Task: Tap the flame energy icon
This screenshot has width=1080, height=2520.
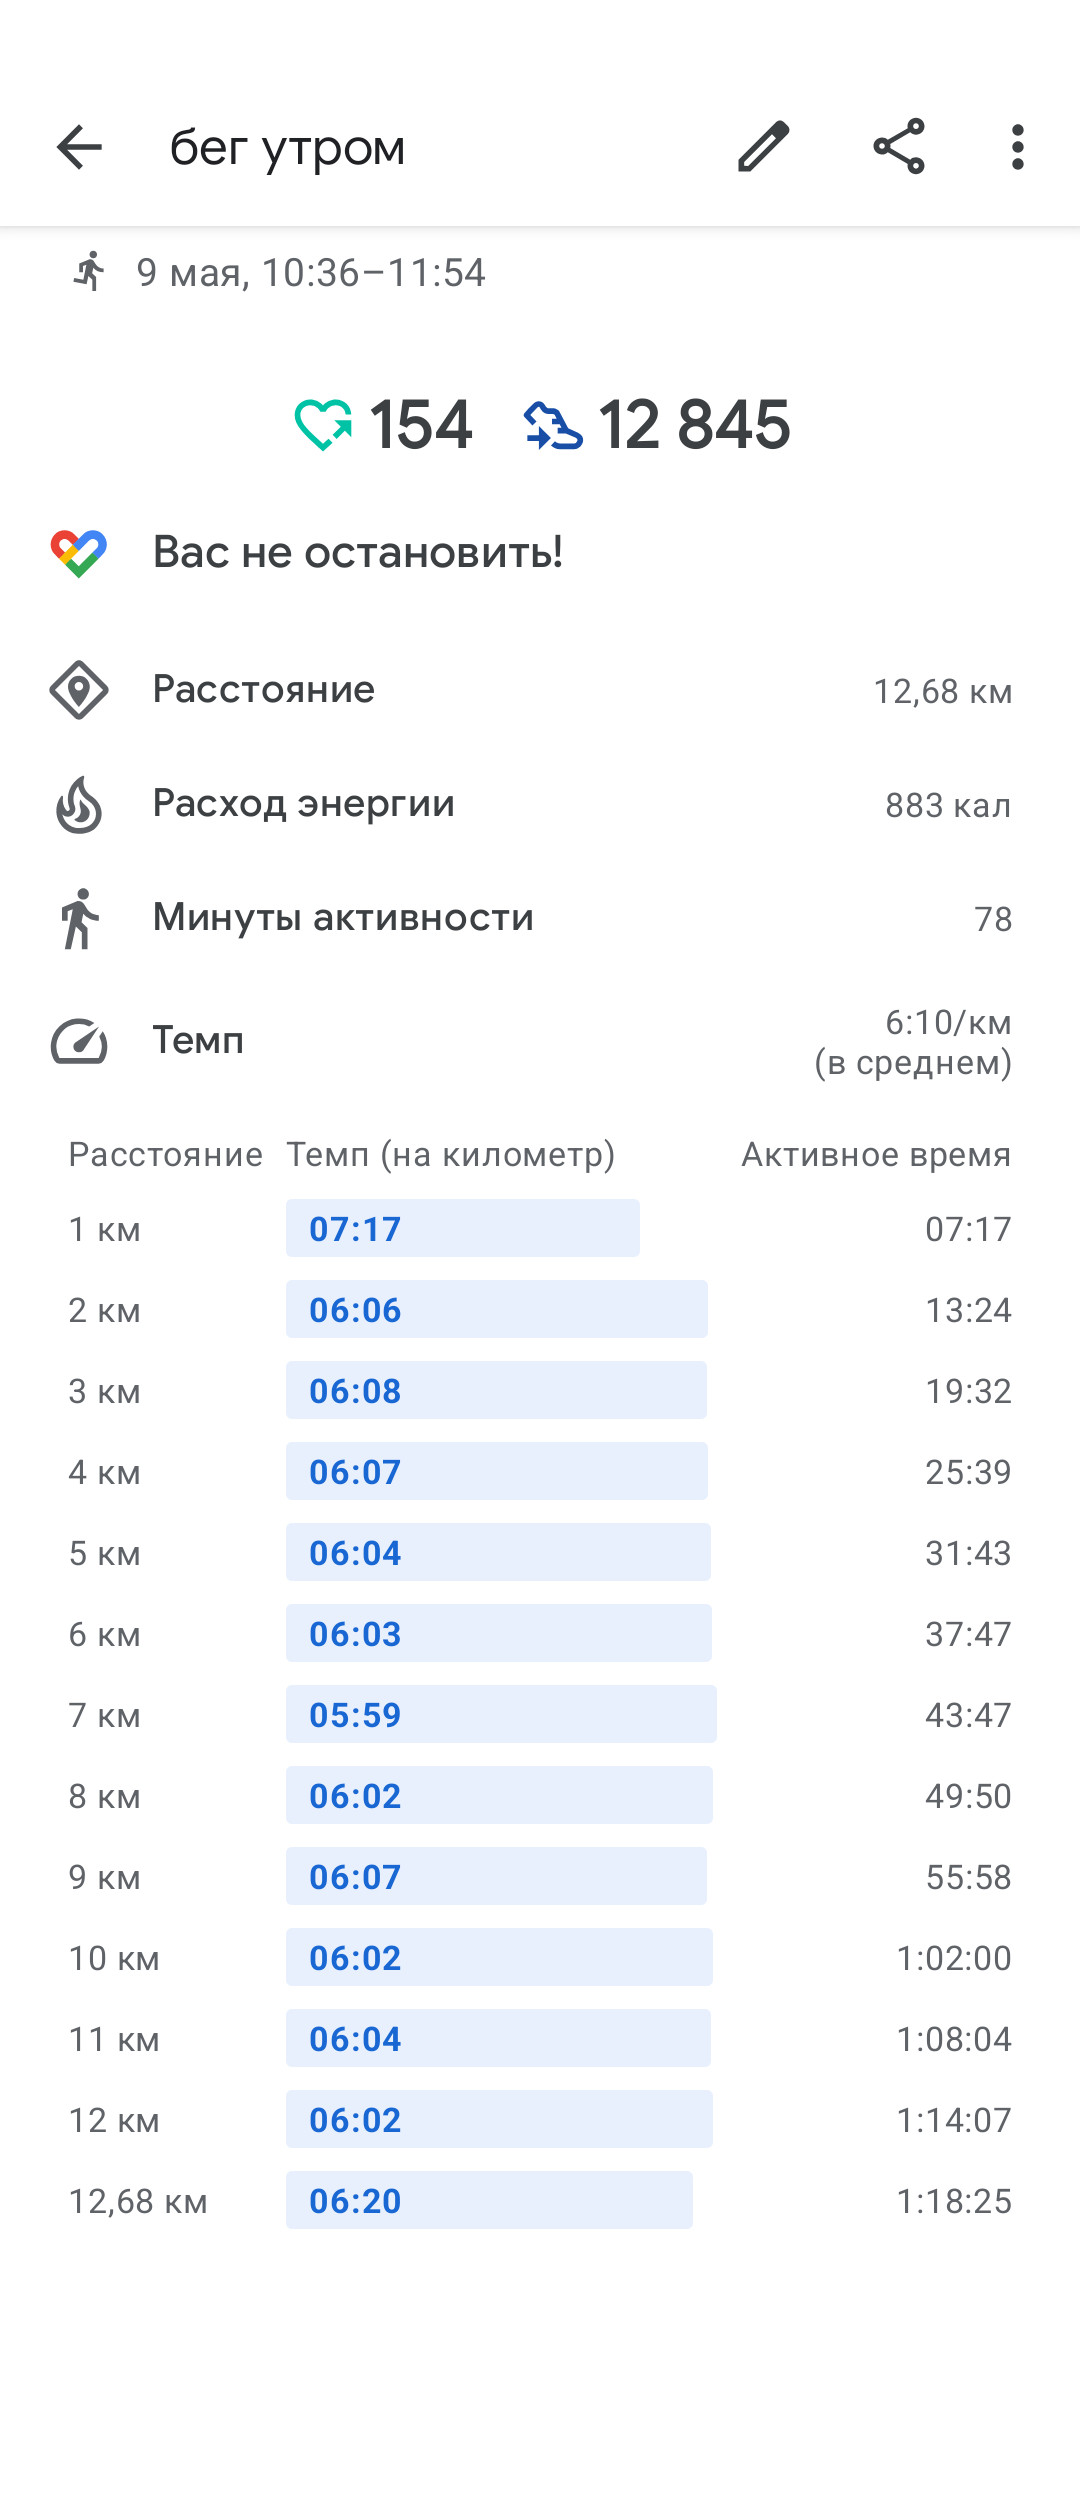Action: pos(79,804)
